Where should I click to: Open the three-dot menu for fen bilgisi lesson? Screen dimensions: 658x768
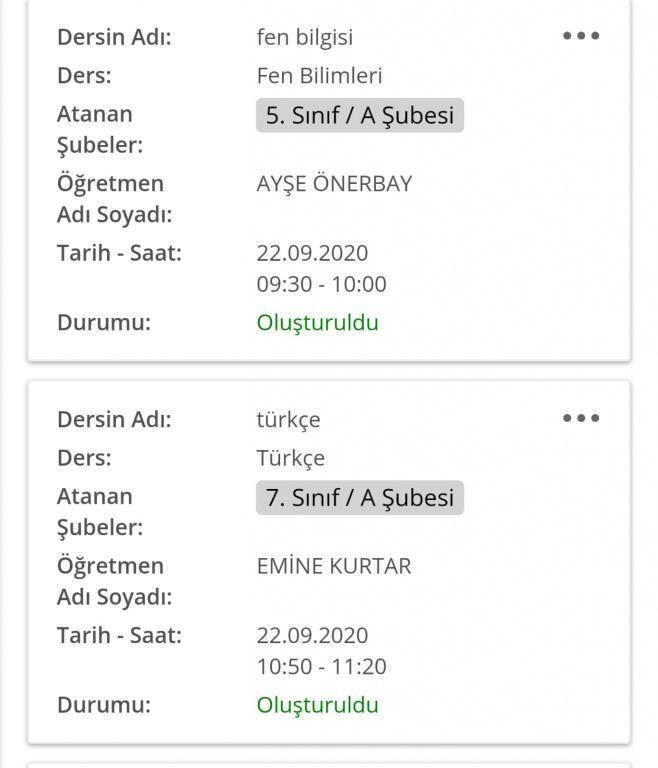coord(581,36)
